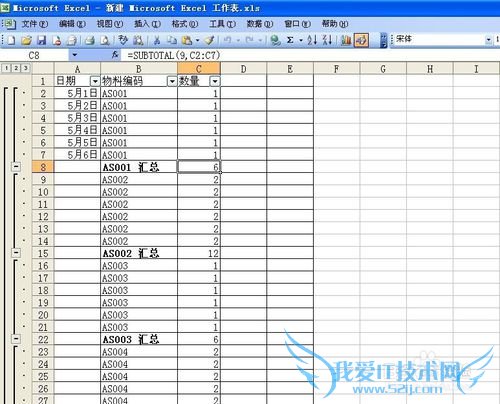Open the 帮助 menu
The image size is (500, 404).
(x=335, y=24)
